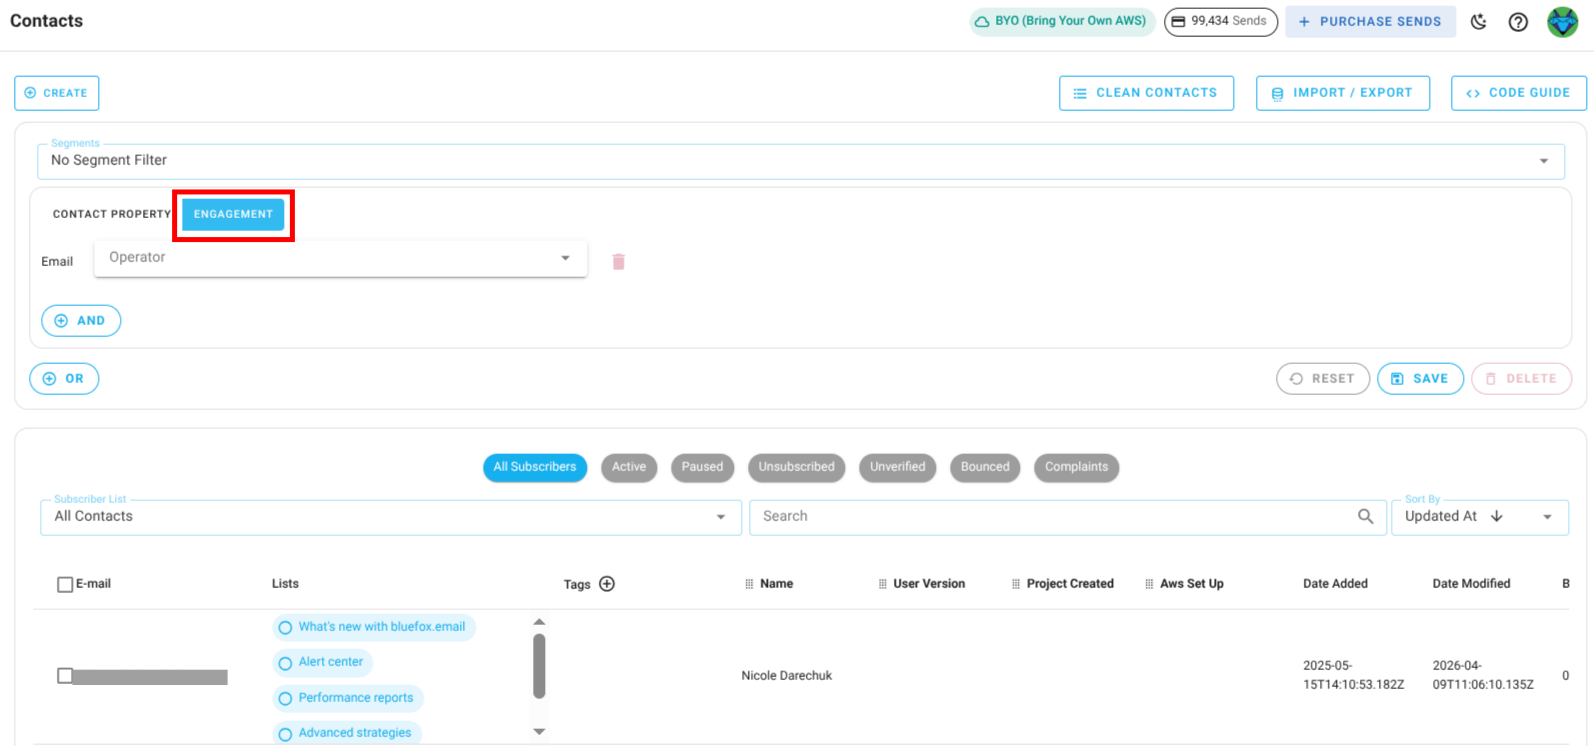This screenshot has height=746, width=1594.
Task: Toggle the Alert center list chip
Action: tap(322, 662)
